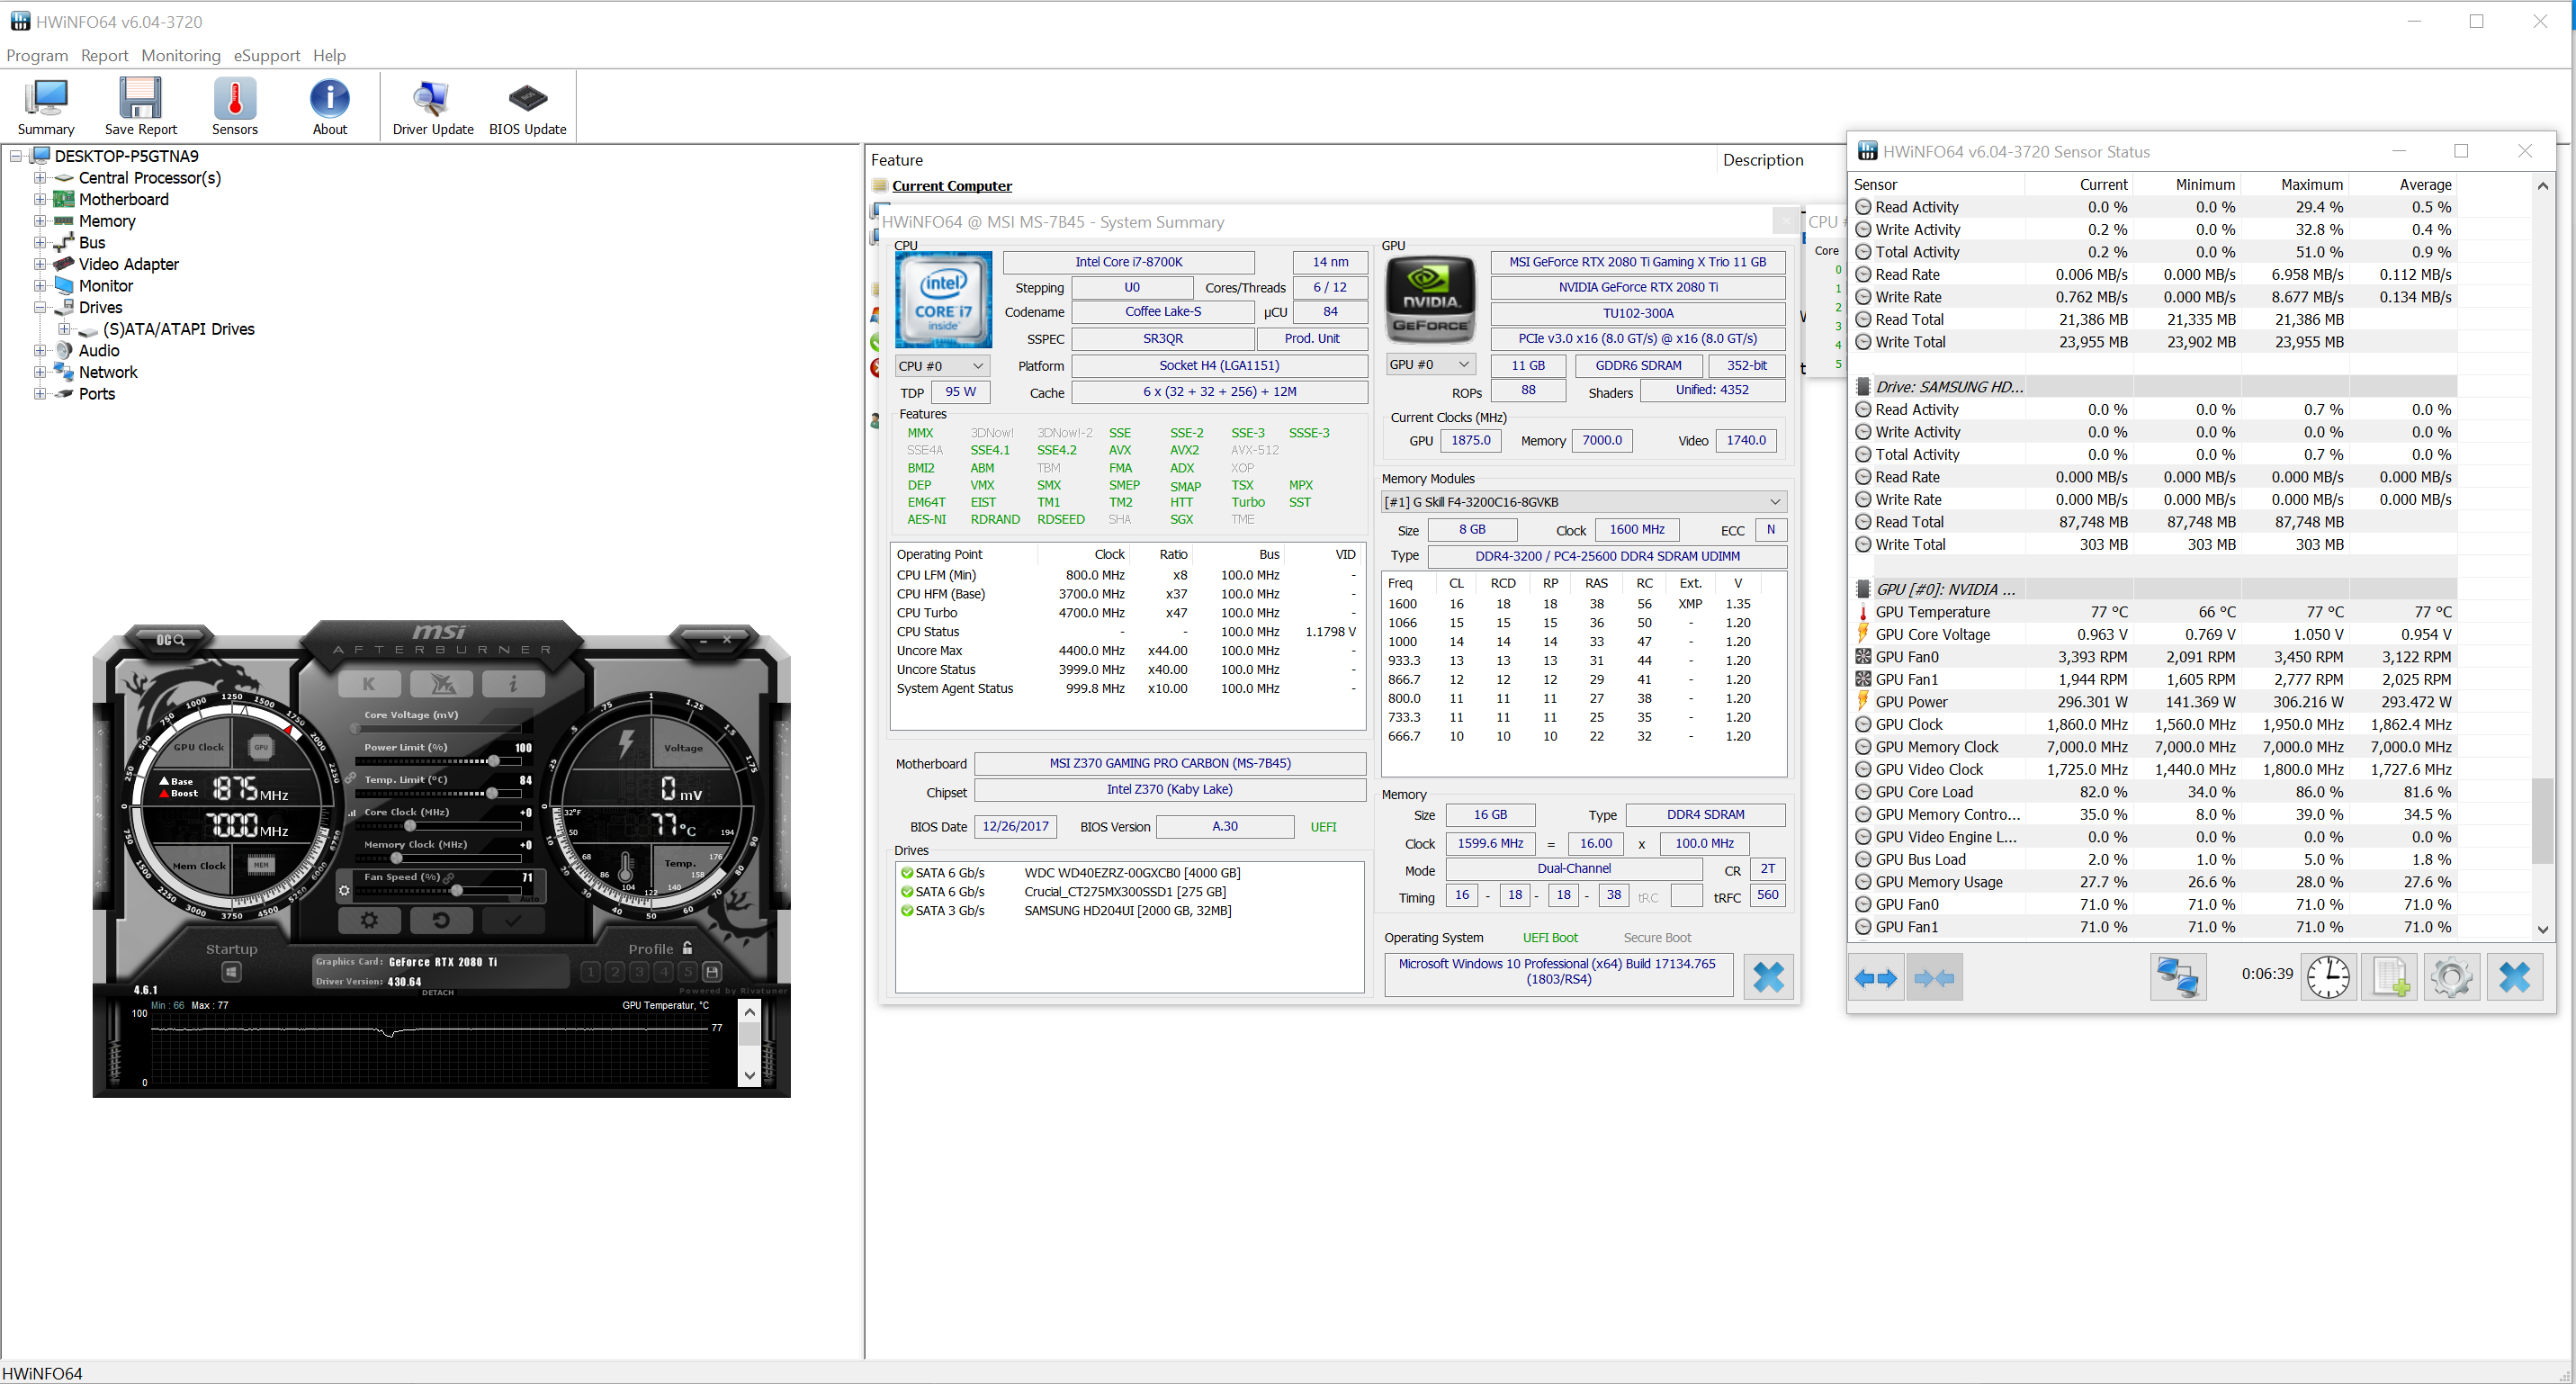Reset Afterburner settings with the circular arrow
Image resolution: width=2576 pixels, height=1384 pixels.
pos(441,920)
